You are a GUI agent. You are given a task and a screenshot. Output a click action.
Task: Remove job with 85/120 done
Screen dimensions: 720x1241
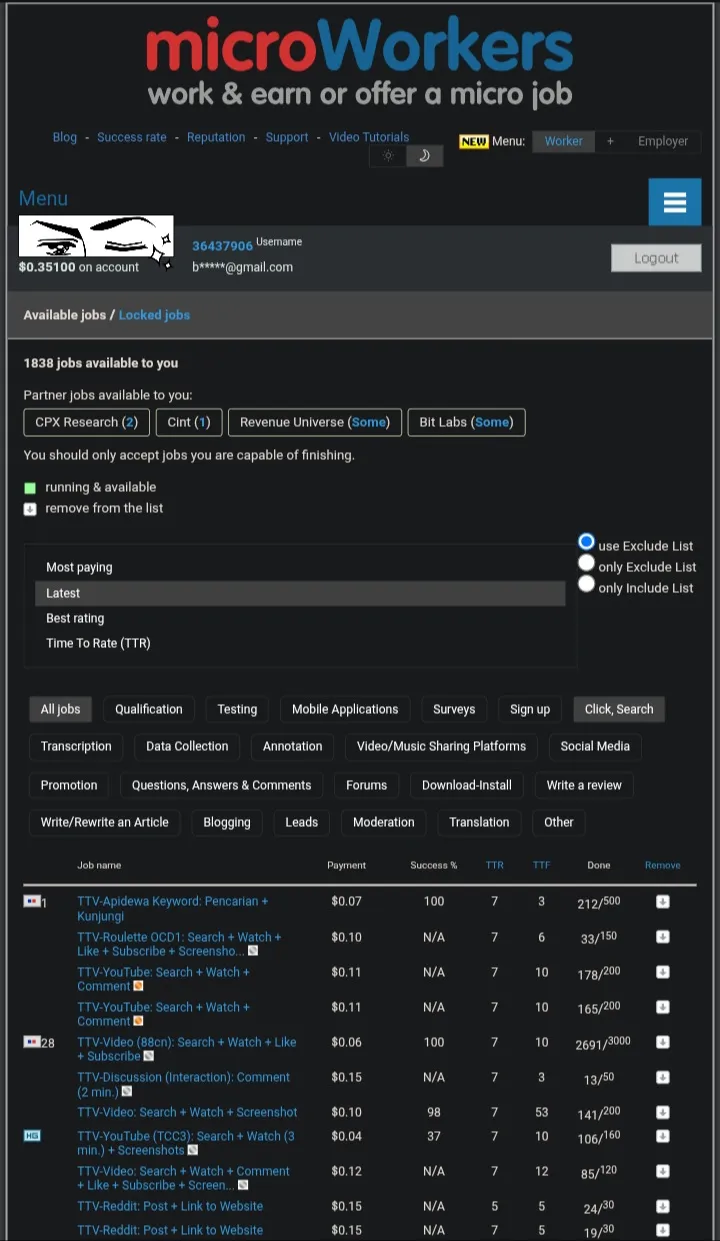[x=662, y=1171]
